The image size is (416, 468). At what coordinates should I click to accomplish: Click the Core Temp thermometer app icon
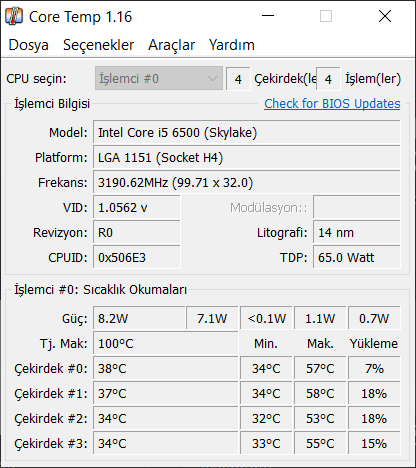[14, 16]
